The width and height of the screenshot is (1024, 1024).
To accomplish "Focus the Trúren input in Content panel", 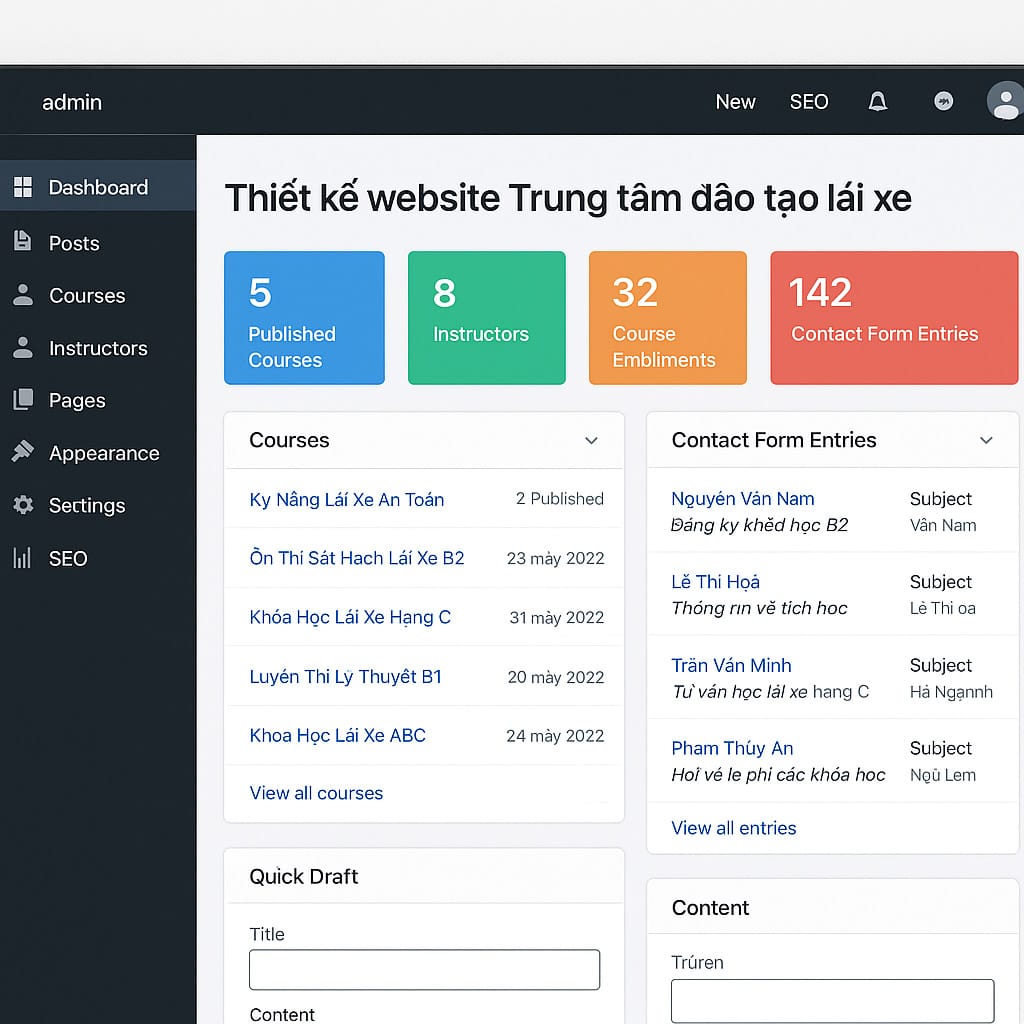I will click(x=833, y=1000).
